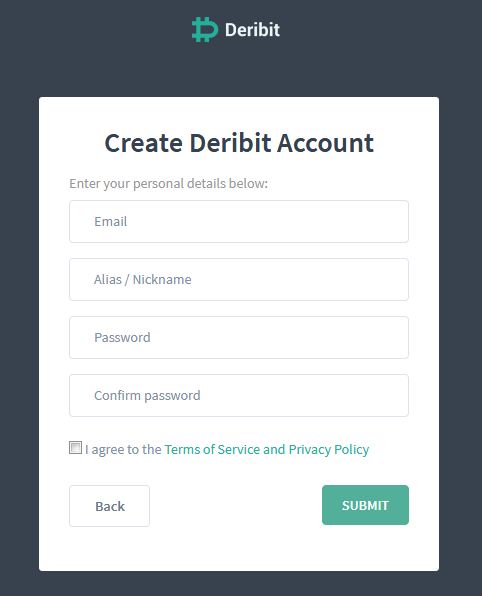The height and width of the screenshot is (596, 482).
Task: Submit the form with SUBMIT button
Action: click(x=365, y=505)
